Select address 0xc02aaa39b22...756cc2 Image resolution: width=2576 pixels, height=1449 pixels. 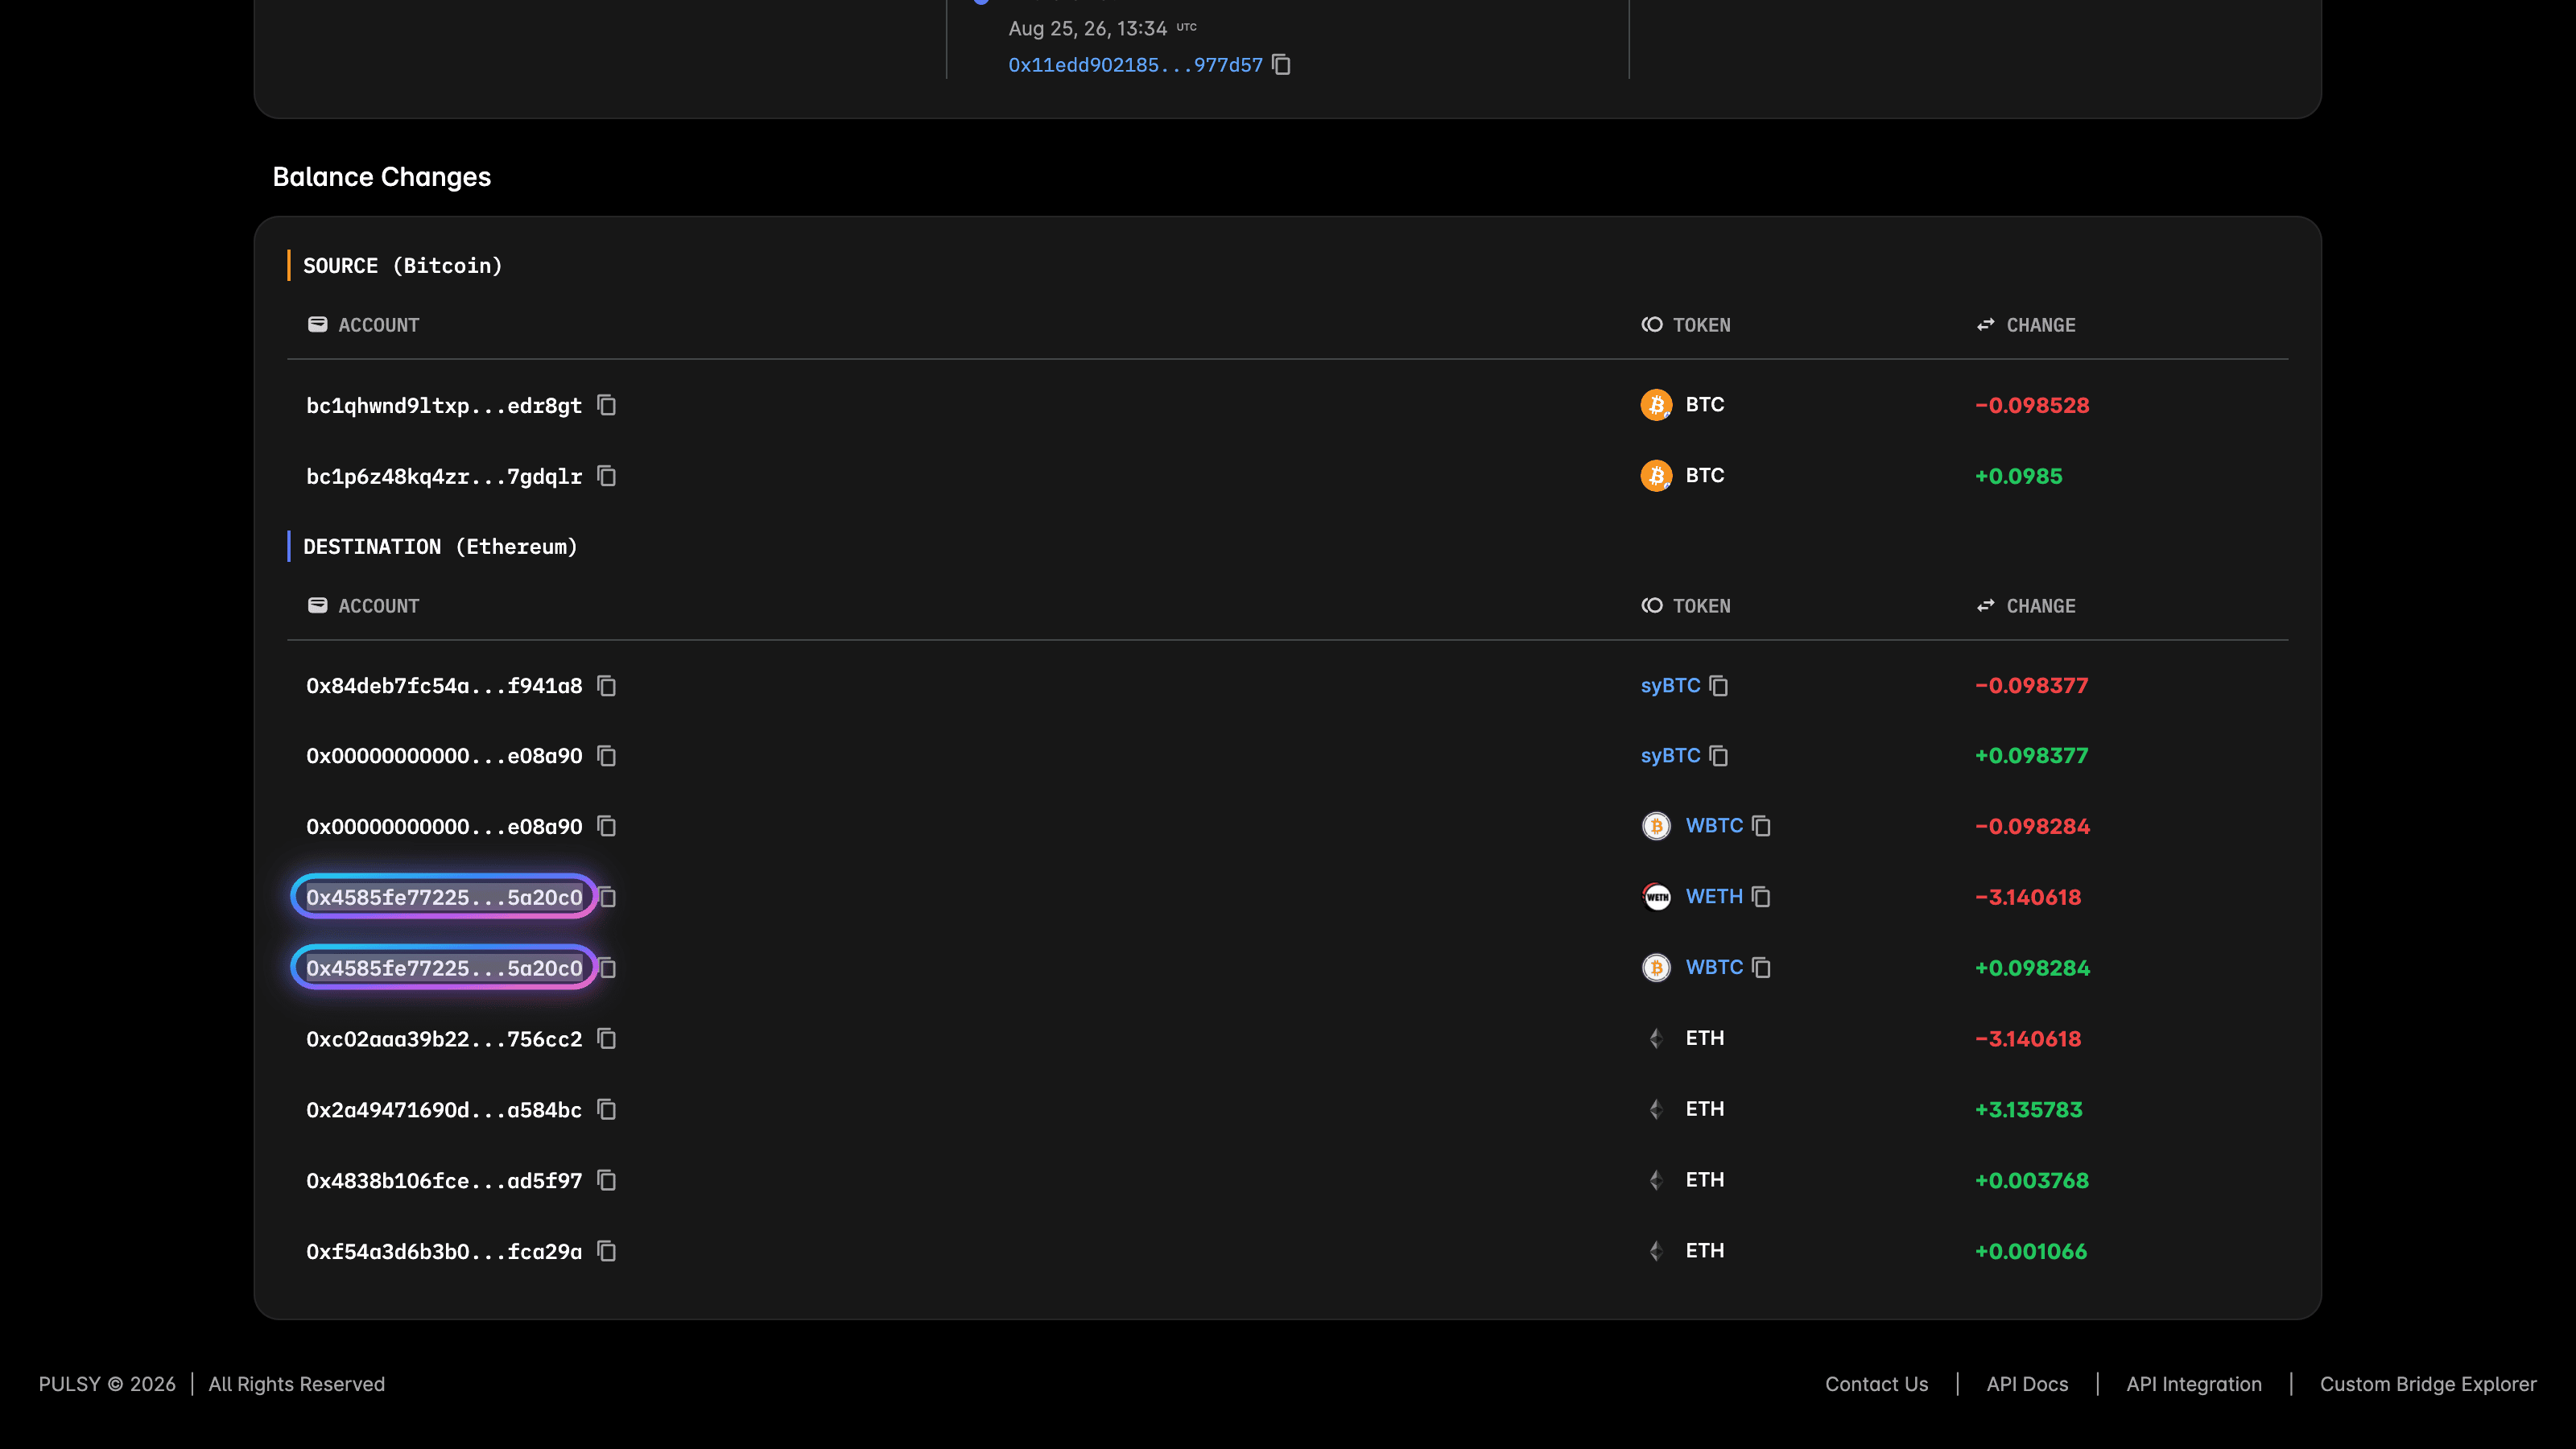[x=444, y=1039]
